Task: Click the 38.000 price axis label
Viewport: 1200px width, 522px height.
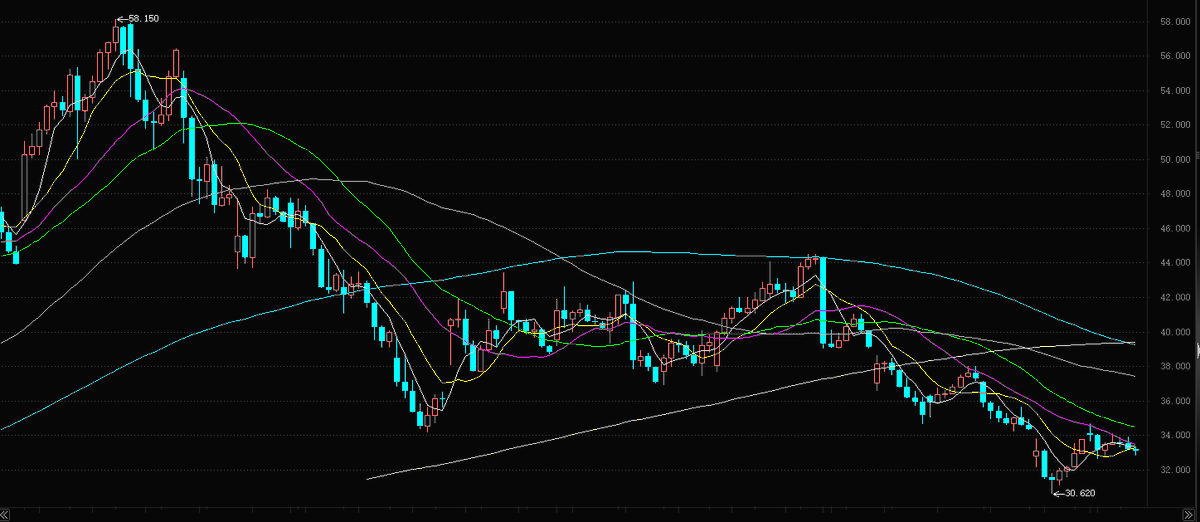Action: (x=1174, y=367)
